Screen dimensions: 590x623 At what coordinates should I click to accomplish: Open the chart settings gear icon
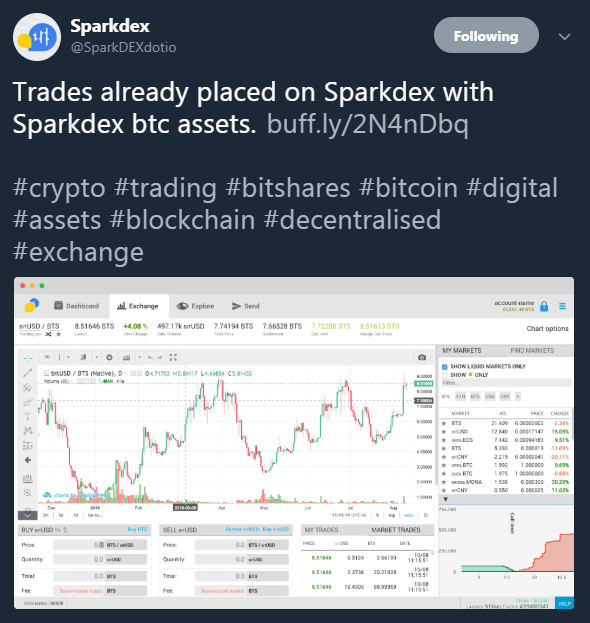click(x=109, y=358)
